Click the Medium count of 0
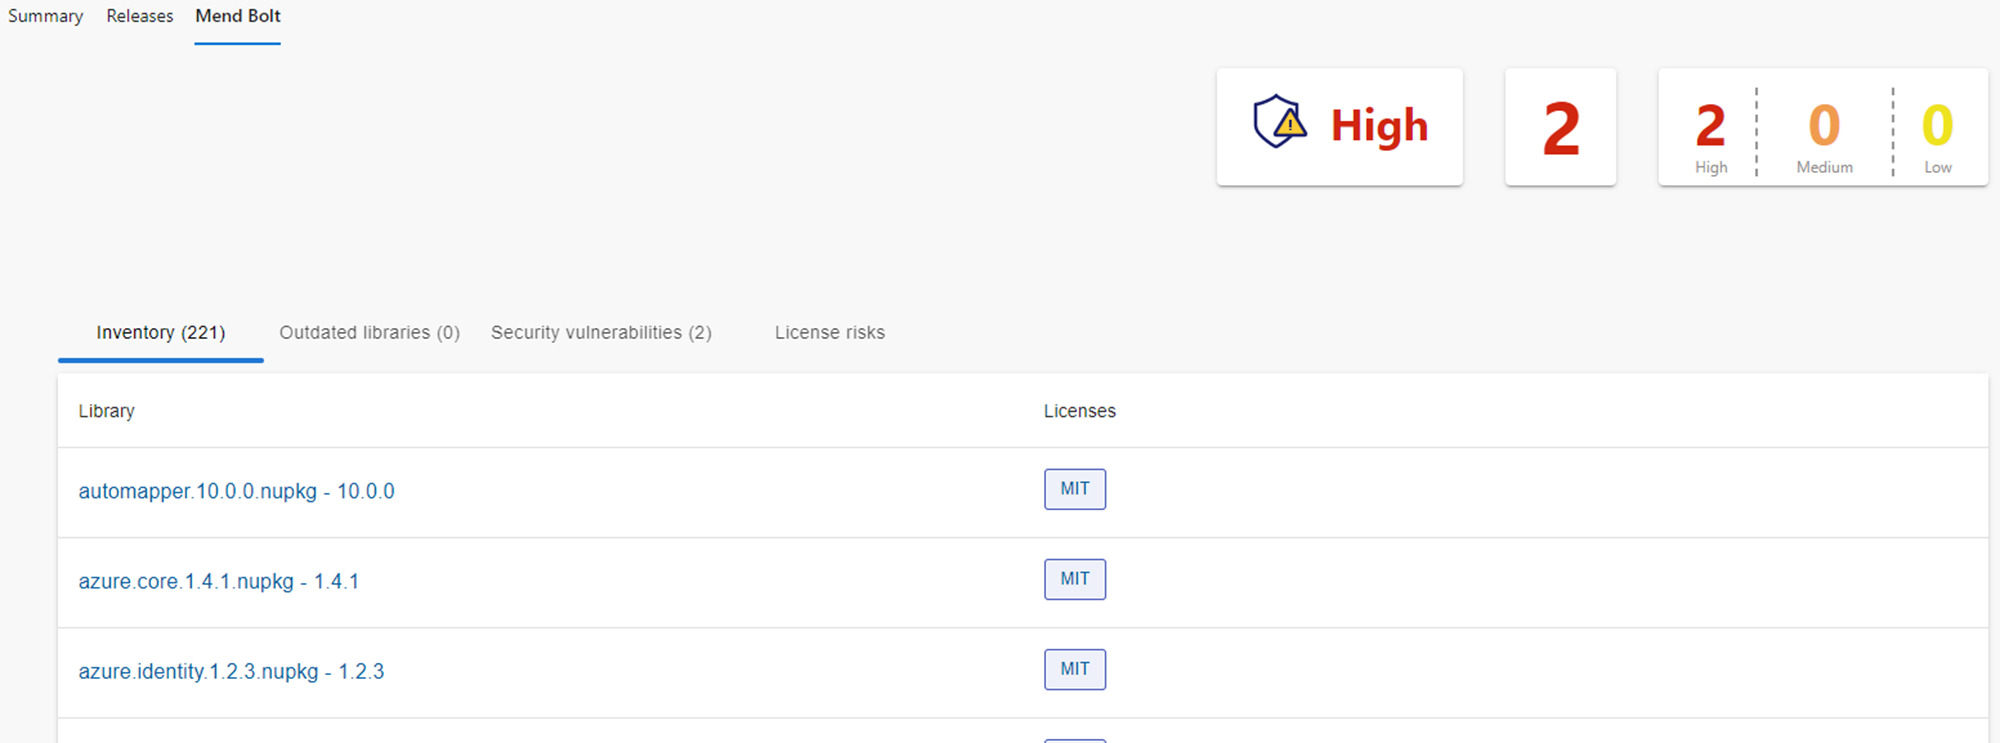Screen dimensions: 2000x743 (1824, 127)
